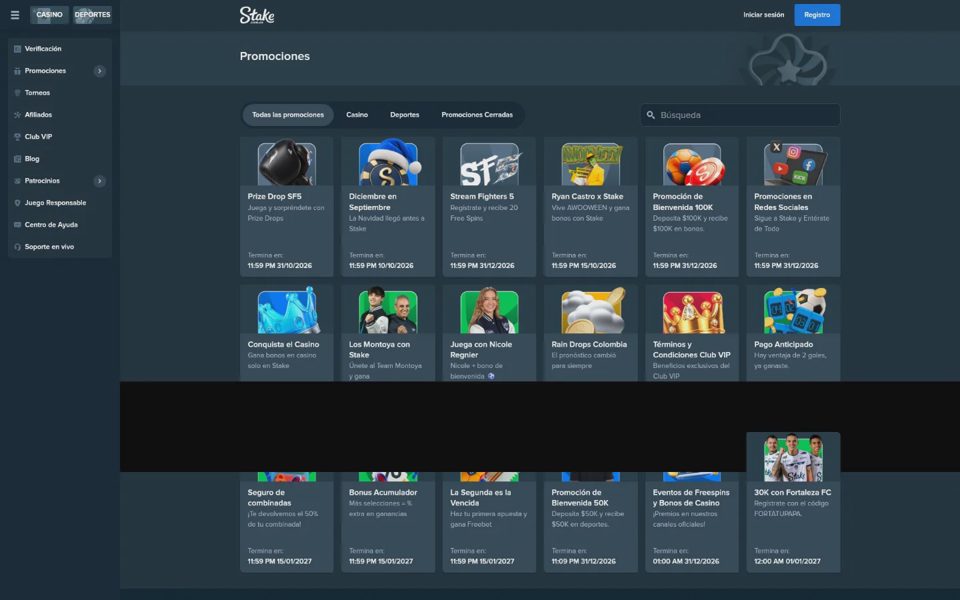Click the Centro de Ayuda icon
This screenshot has width=960, height=600.
pyautogui.click(x=17, y=225)
